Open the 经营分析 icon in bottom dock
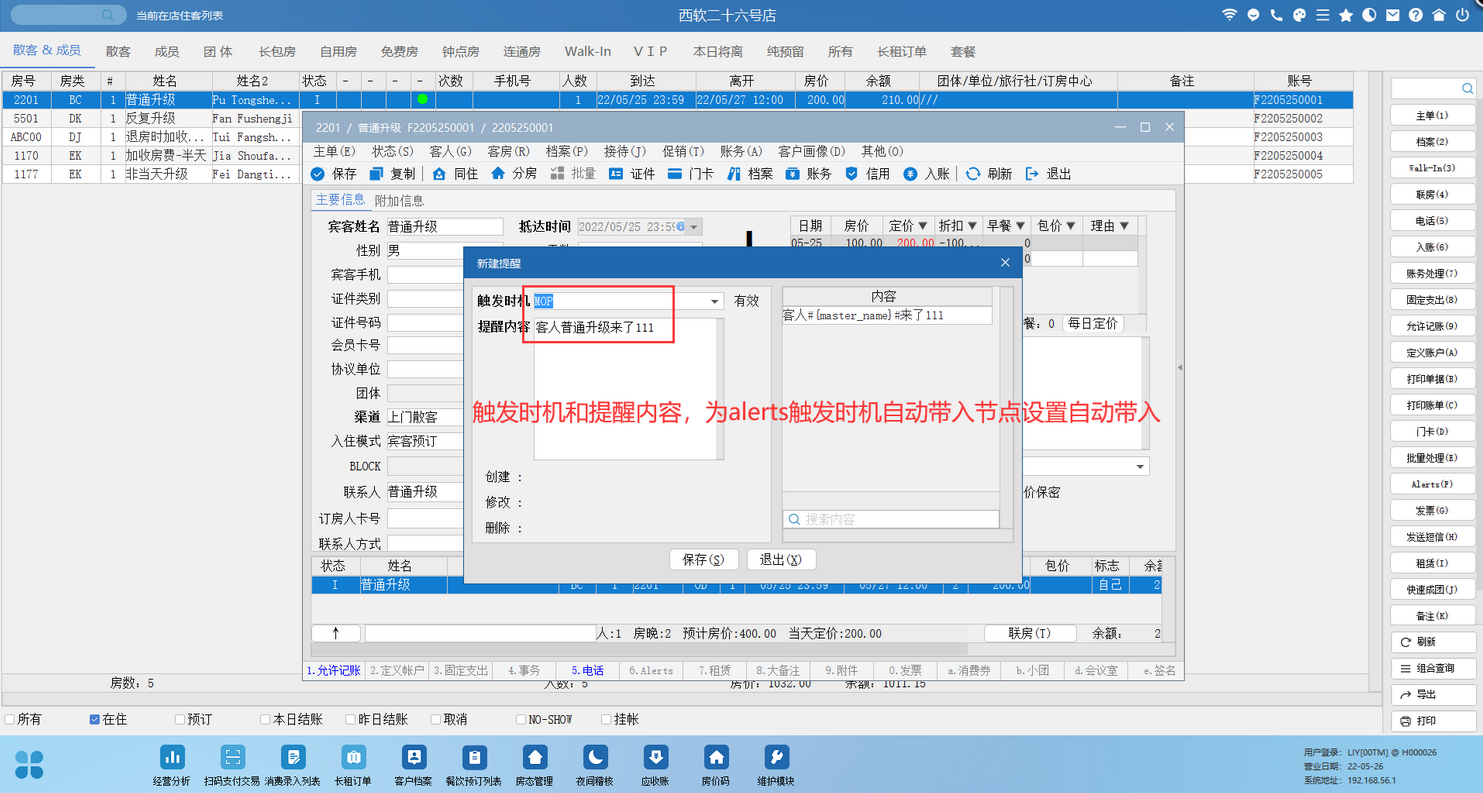The width and height of the screenshot is (1483, 793). (x=172, y=758)
